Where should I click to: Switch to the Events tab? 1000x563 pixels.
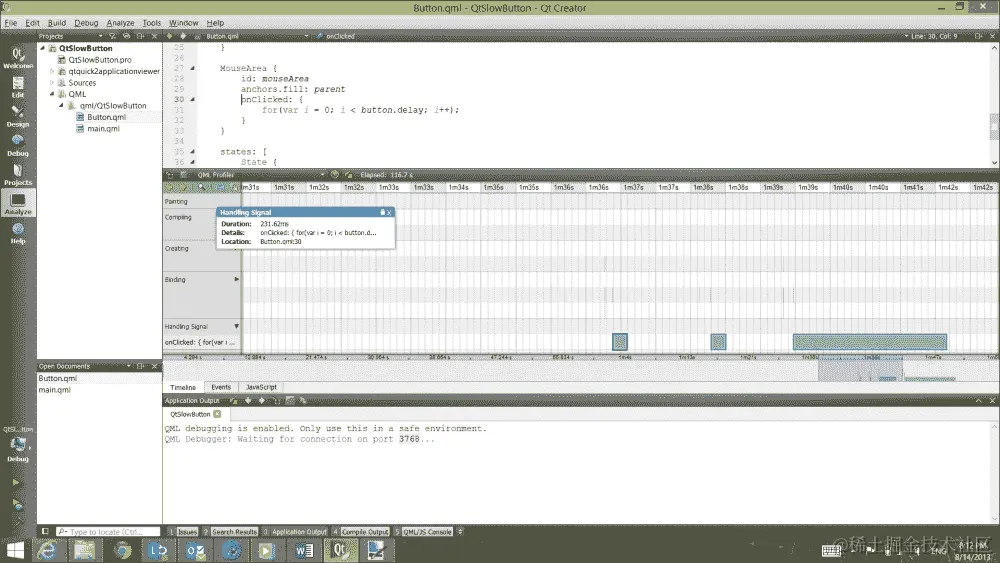pos(221,387)
